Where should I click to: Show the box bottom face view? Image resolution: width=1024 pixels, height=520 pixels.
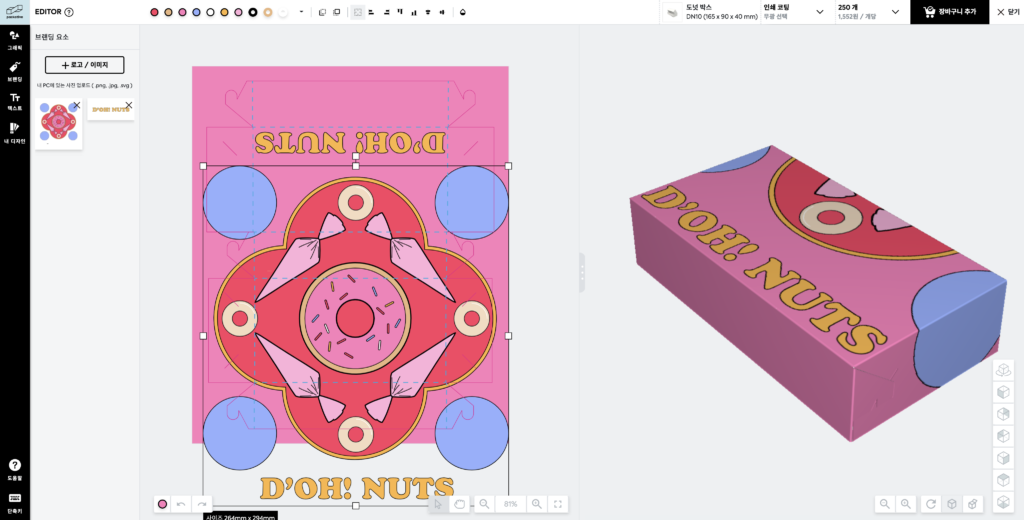(x=1003, y=502)
